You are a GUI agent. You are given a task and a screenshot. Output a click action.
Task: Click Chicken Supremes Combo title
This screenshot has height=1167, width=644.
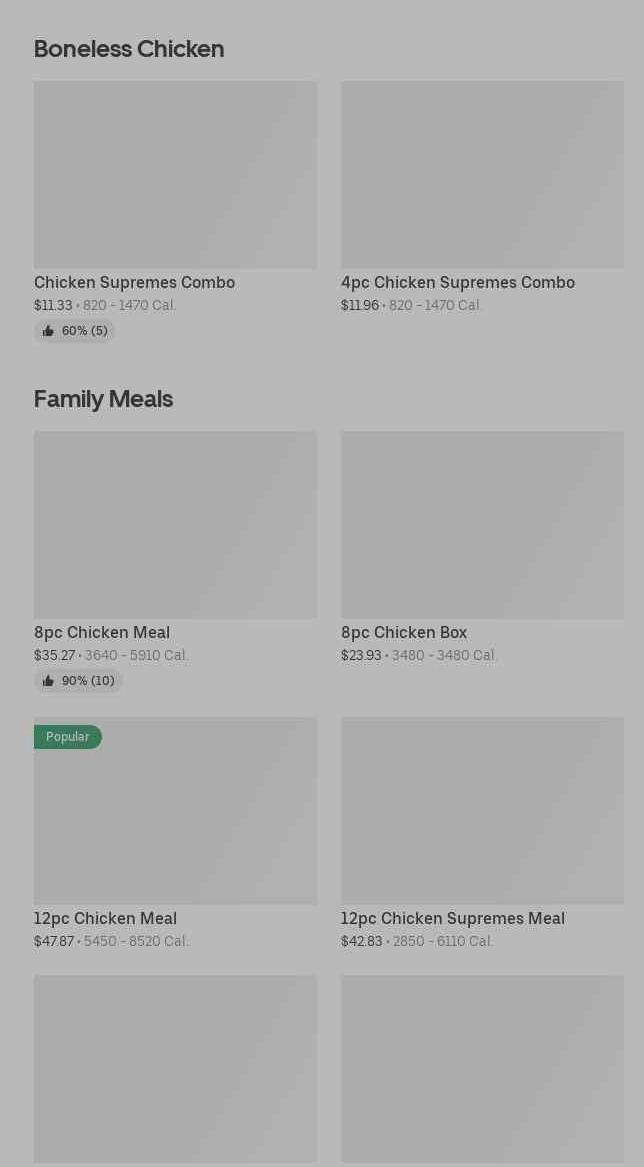click(135, 283)
